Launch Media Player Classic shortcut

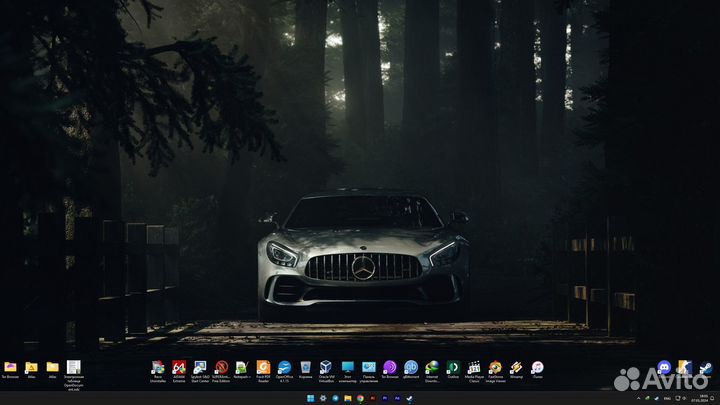tap(474, 368)
